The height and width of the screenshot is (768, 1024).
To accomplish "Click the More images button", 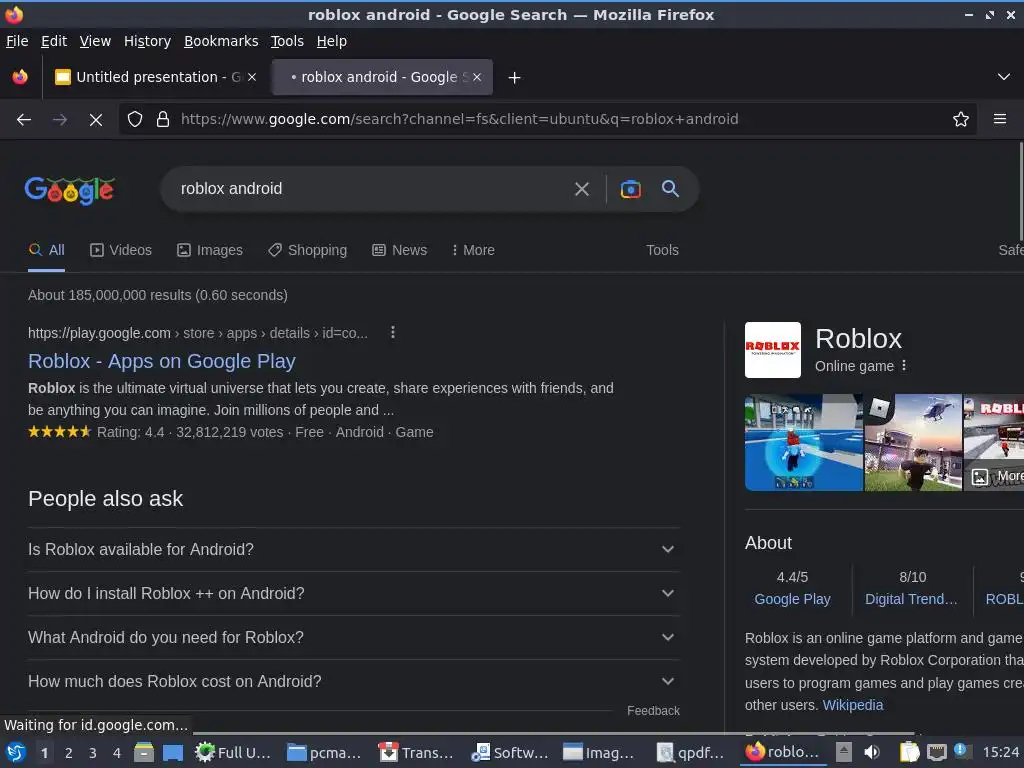I will (997, 476).
